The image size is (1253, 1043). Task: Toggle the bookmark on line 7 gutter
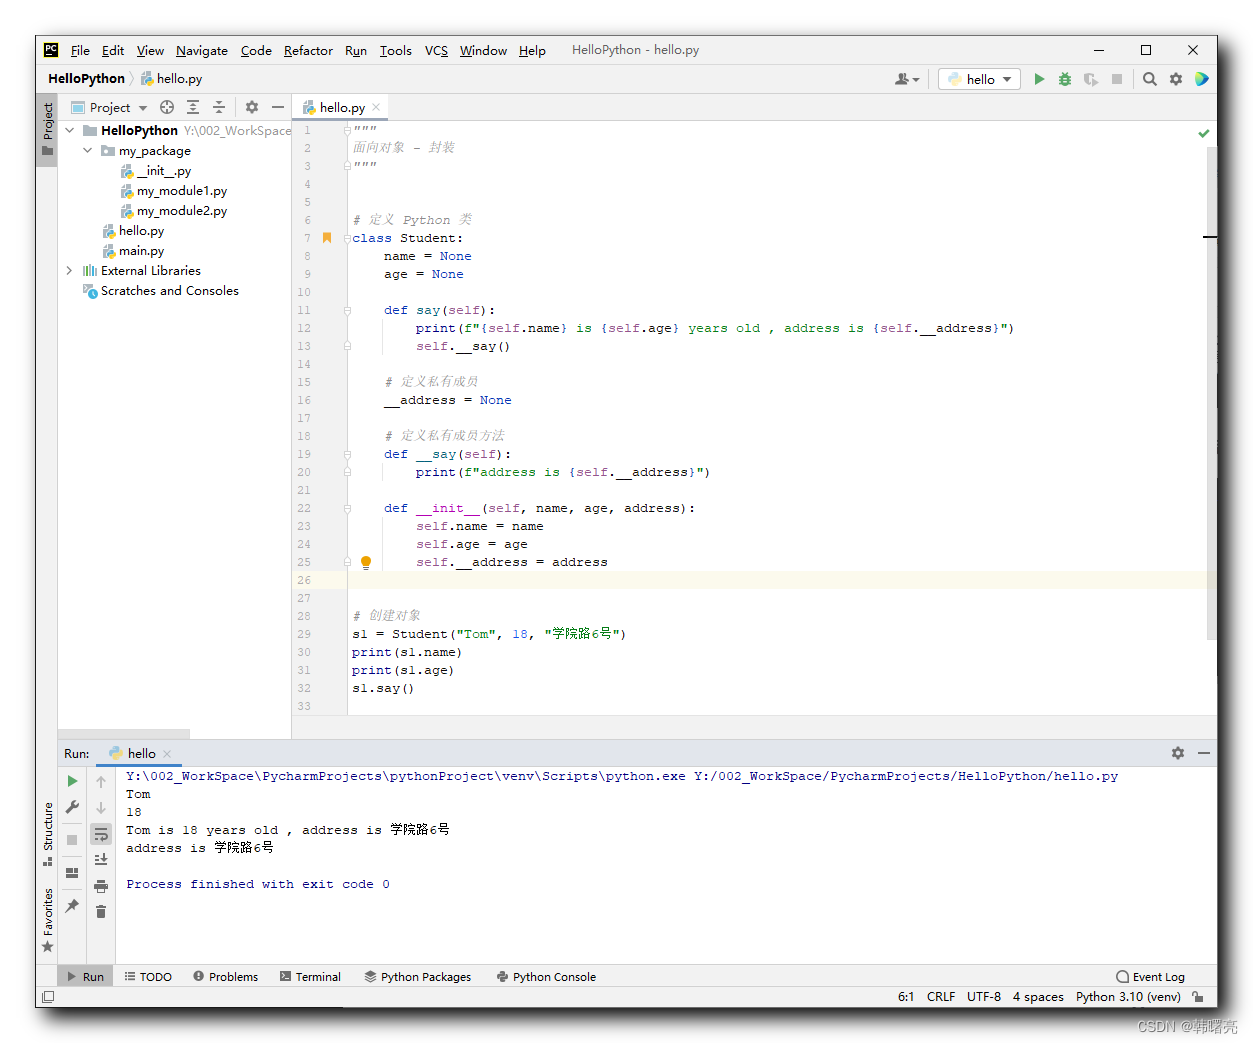[x=327, y=238]
